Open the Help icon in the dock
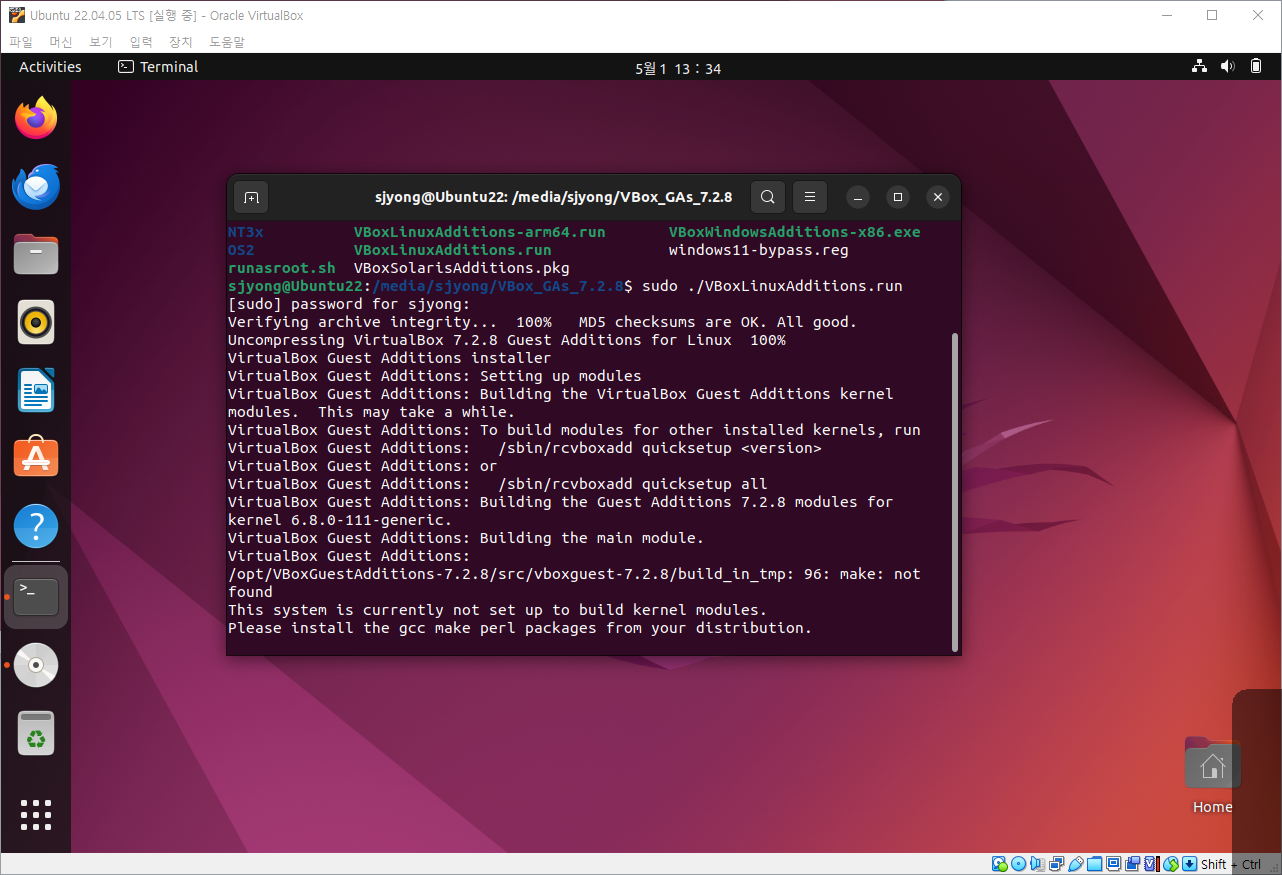This screenshot has width=1282, height=875. 36,526
